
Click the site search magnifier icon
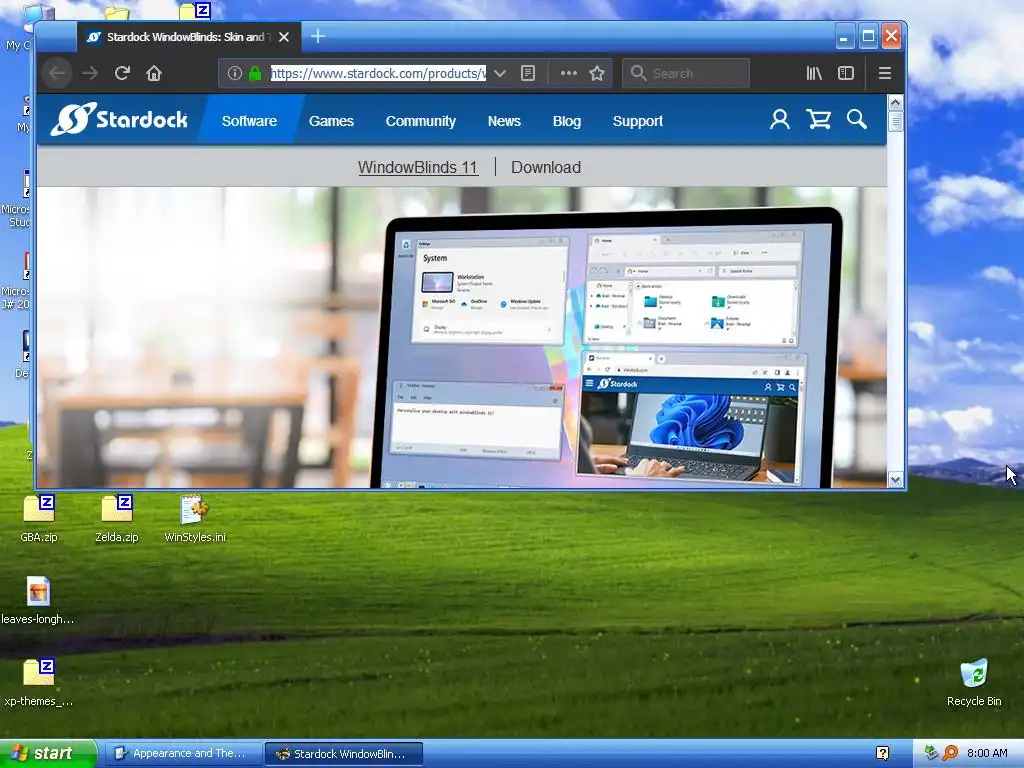[857, 120]
